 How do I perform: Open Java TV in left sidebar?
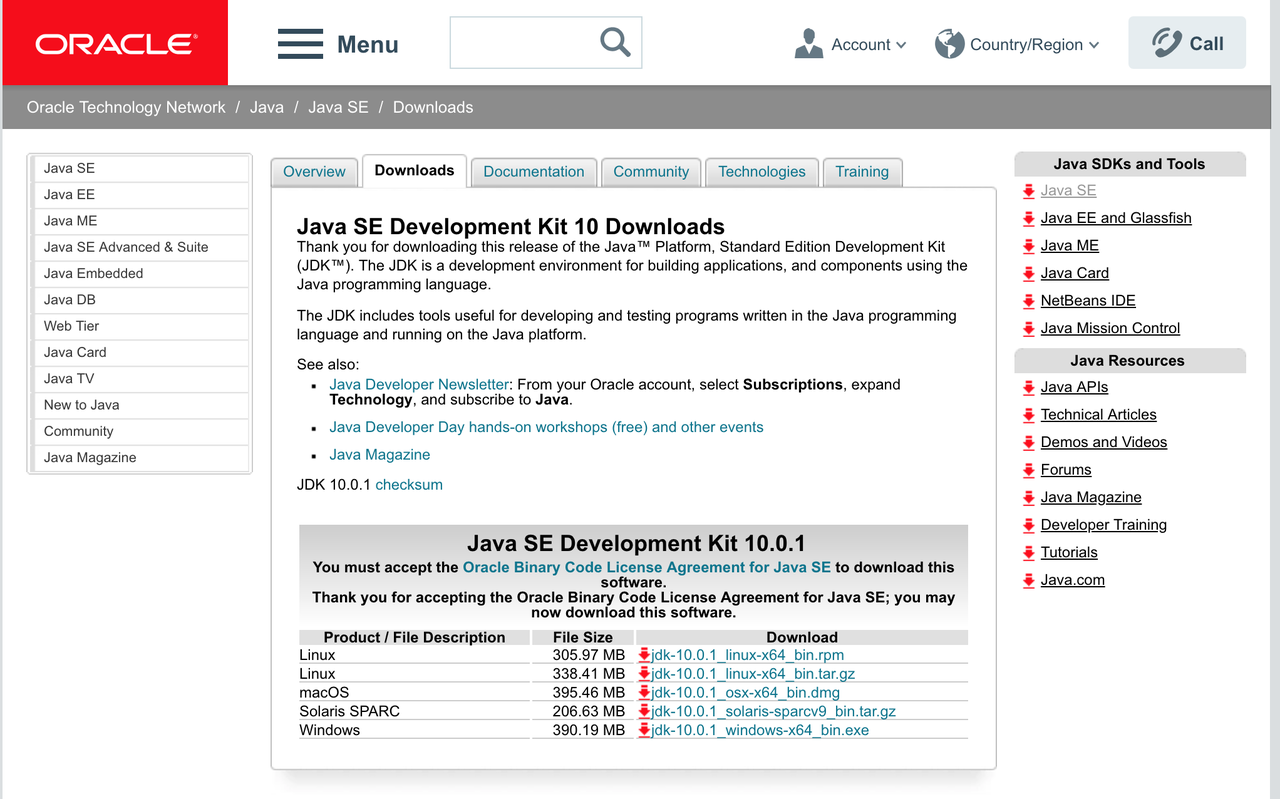pyautogui.click(x=140, y=379)
